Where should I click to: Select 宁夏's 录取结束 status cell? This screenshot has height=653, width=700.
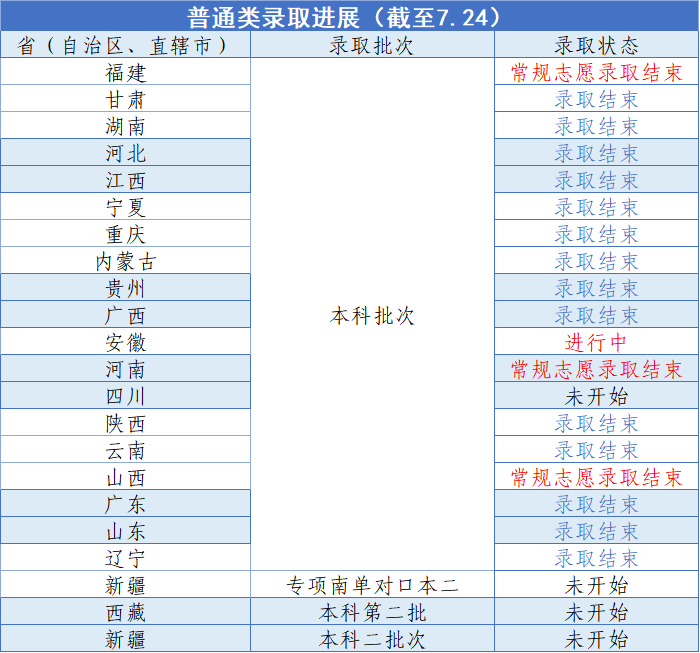(596, 207)
